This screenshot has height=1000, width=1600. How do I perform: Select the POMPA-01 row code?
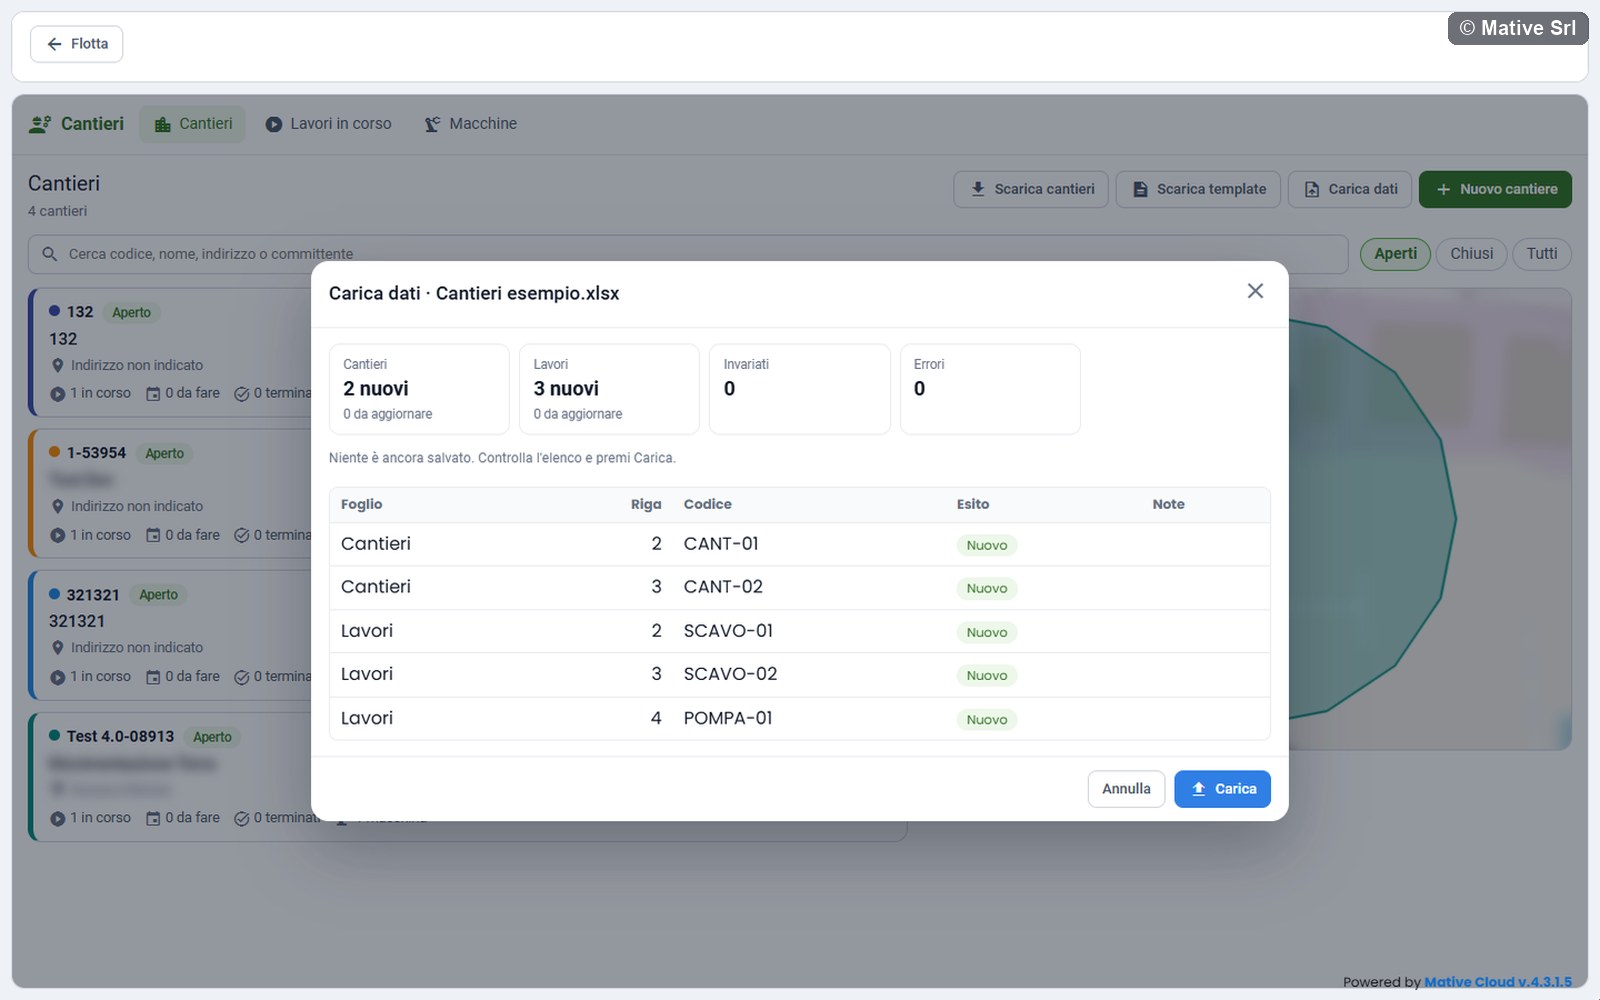pos(728,718)
